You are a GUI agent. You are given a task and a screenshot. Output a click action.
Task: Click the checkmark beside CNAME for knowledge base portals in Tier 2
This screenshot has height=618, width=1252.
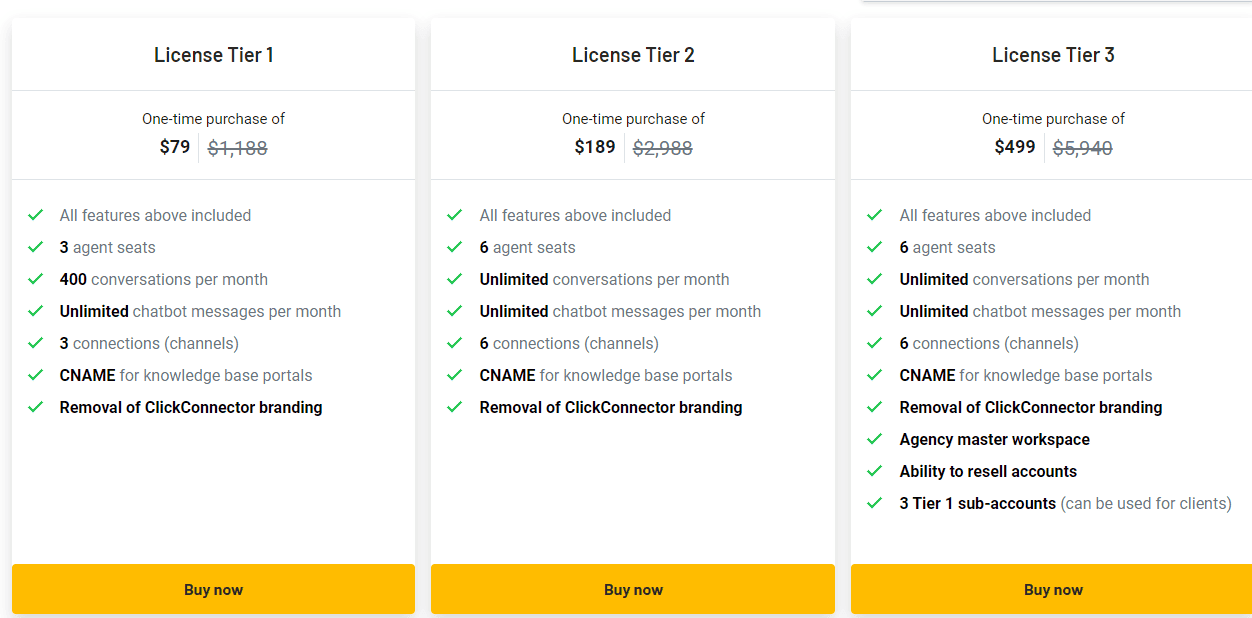coord(456,375)
